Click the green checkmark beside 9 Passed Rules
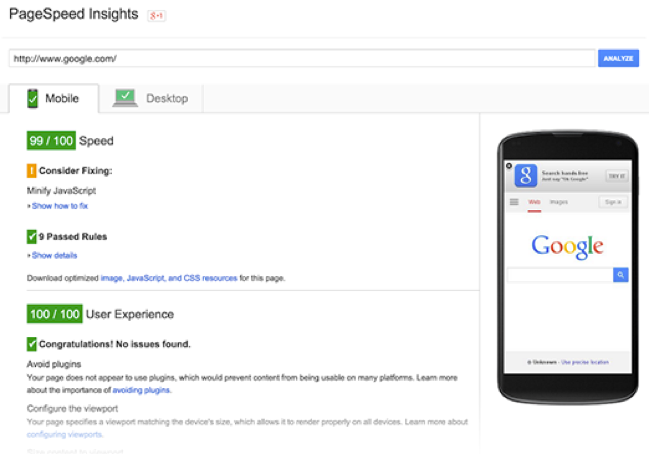649x454 pixels. click(x=31, y=237)
